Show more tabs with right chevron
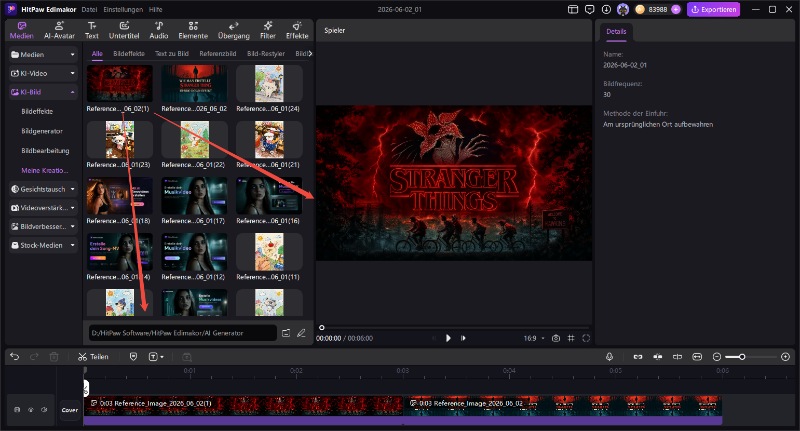This screenshot has width=800, height=431. point(310,54)
